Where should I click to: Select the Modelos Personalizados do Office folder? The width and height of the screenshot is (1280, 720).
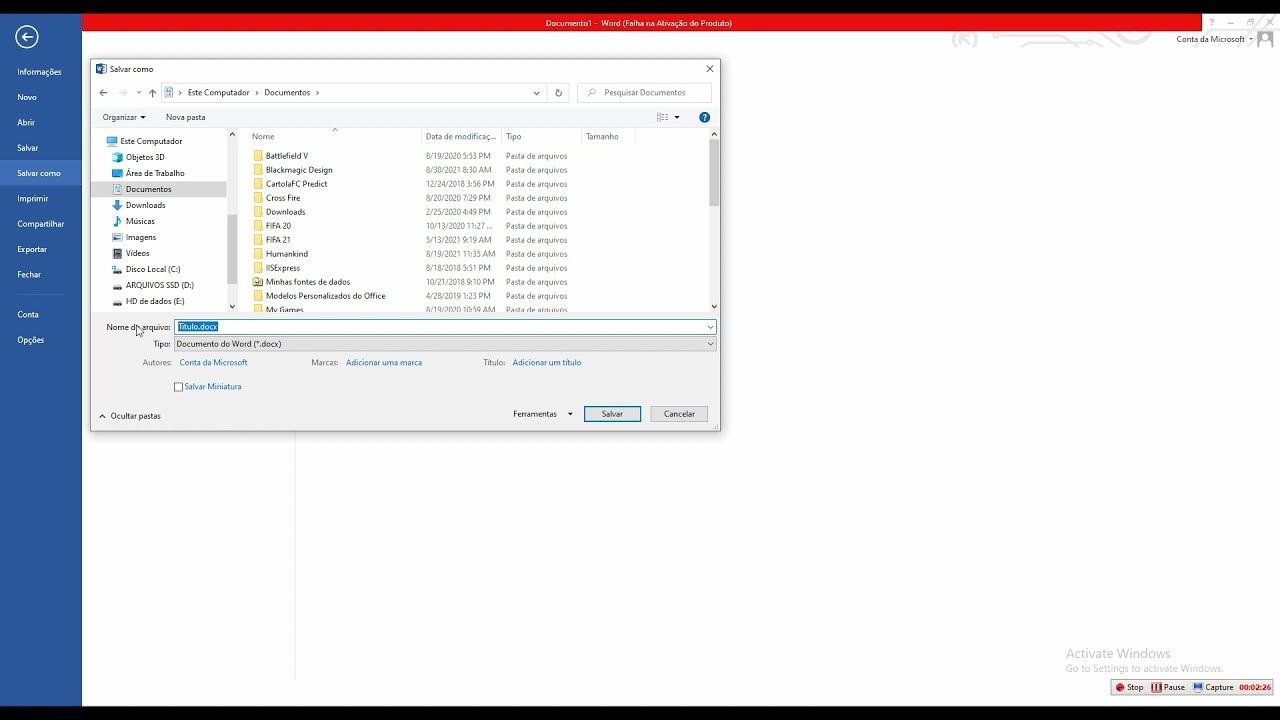pyautogui.click(x=325, y=296)
